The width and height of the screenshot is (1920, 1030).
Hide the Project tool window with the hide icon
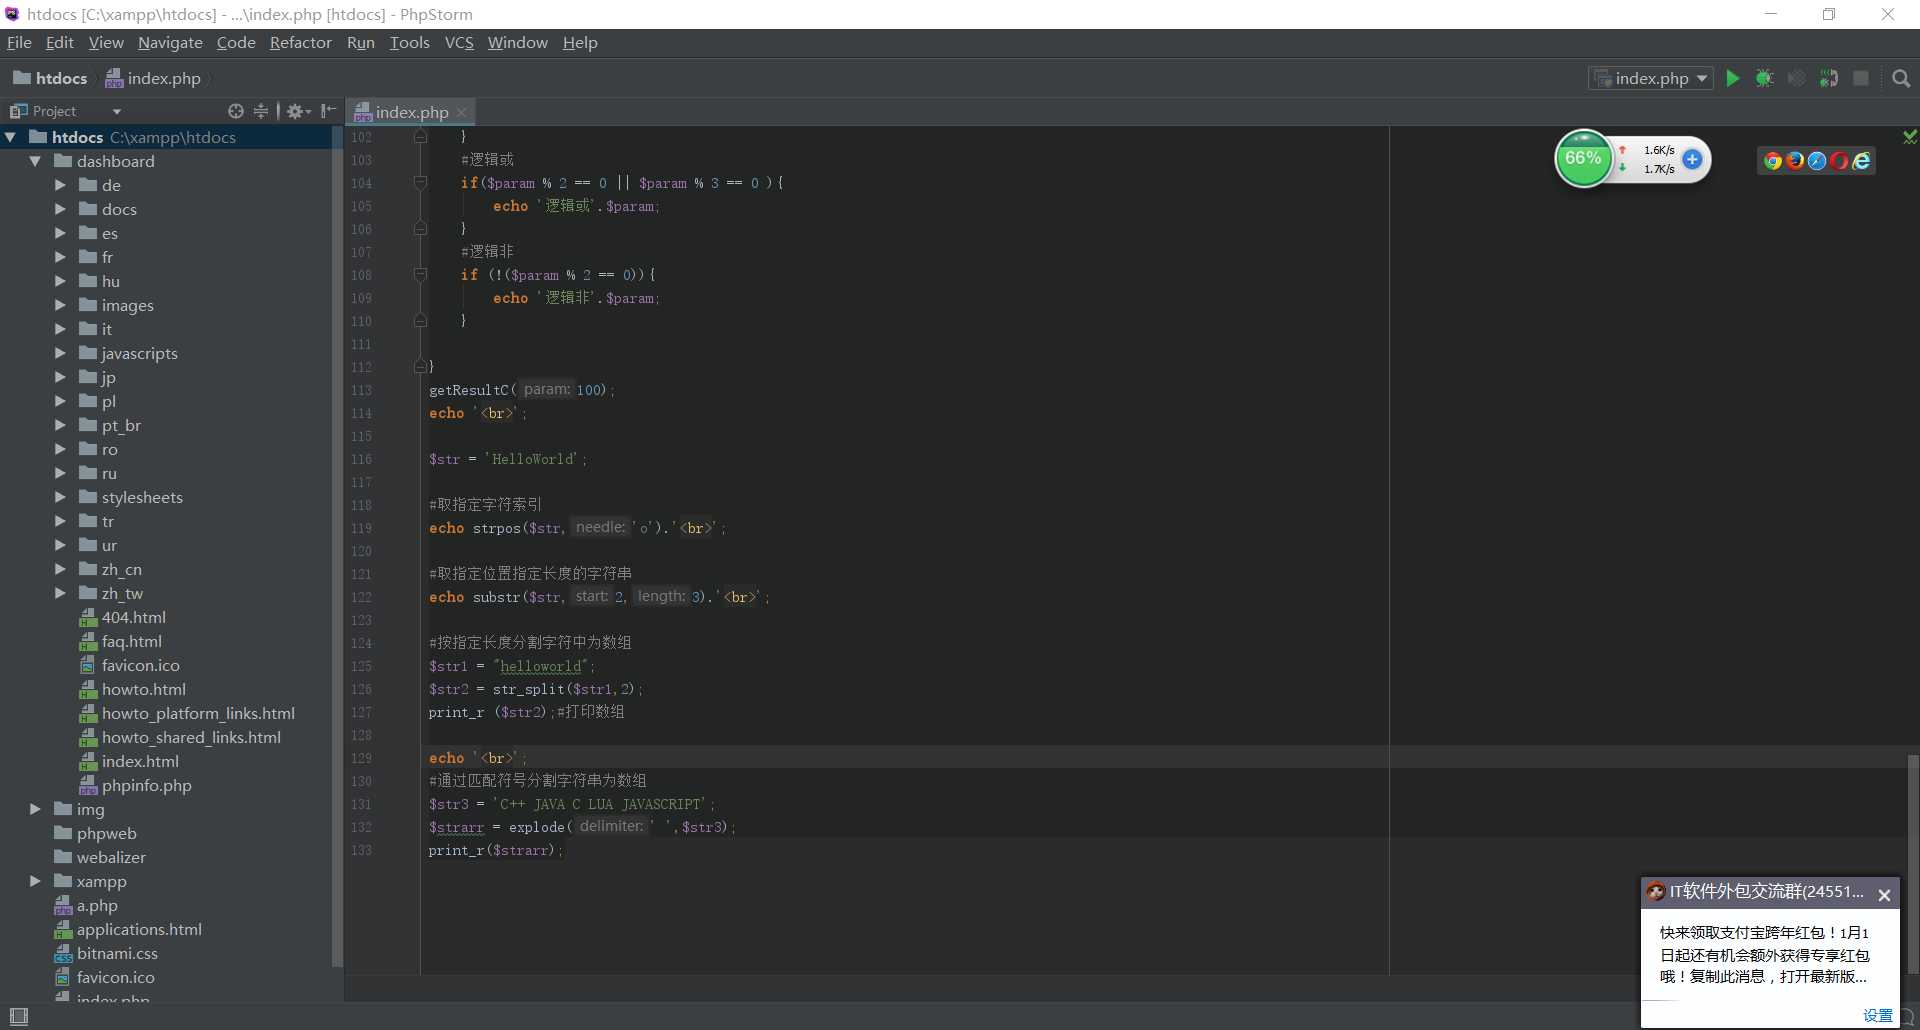tap(328, 111)
